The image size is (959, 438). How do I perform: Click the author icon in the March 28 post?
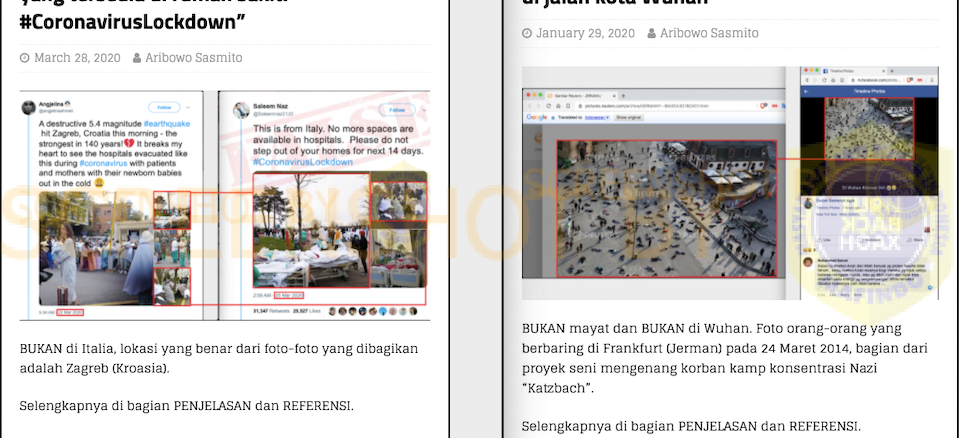point(137,59)
